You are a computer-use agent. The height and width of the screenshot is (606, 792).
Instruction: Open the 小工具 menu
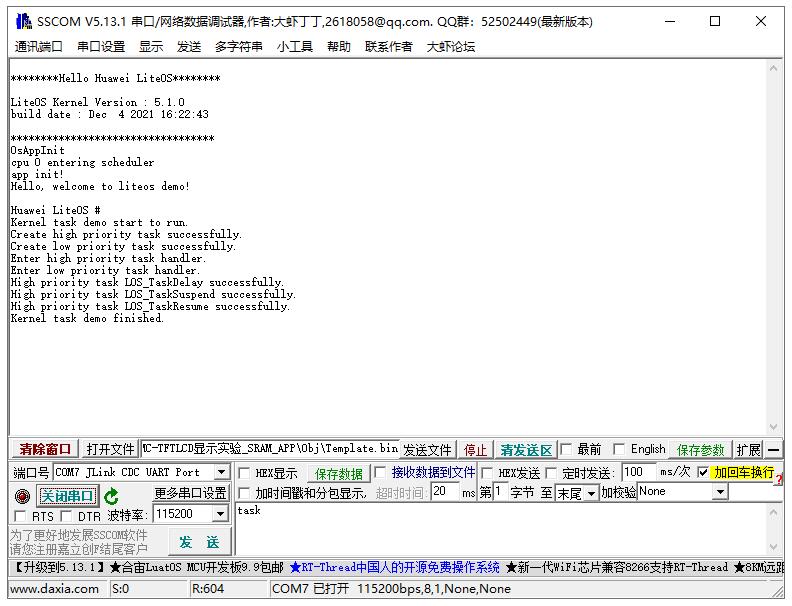pyautogui.click(x=295, y=46)
